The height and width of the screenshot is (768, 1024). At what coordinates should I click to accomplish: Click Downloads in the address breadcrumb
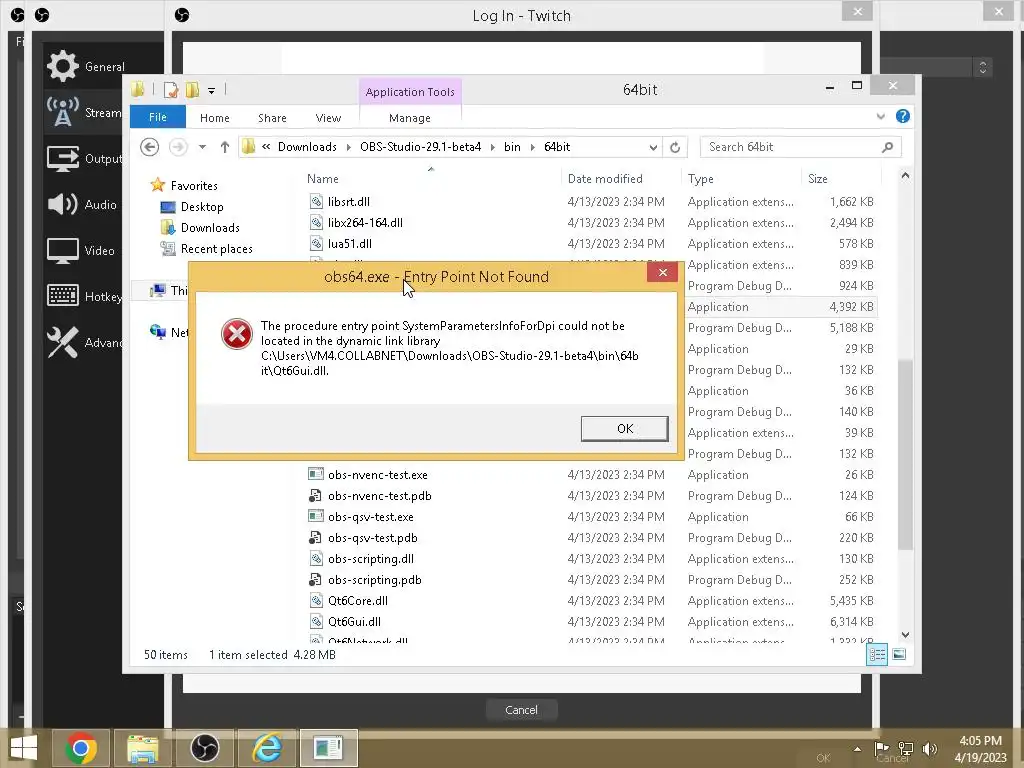307,147
